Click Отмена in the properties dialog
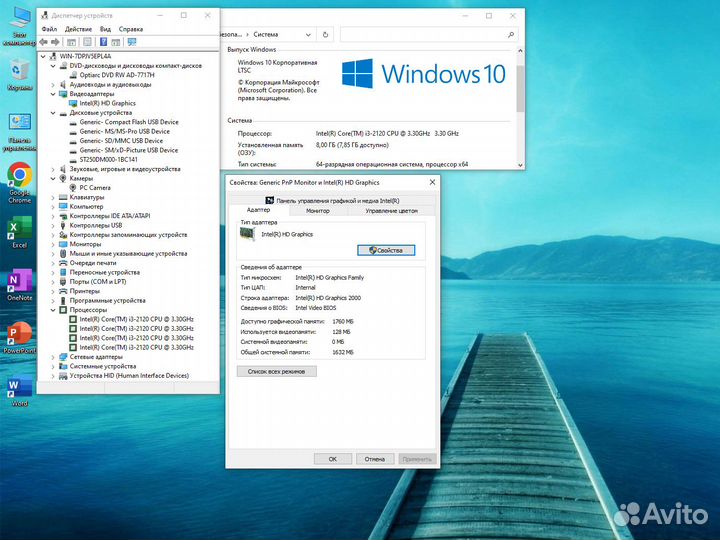Screen dimensions: 720x540 click(375, 459)
